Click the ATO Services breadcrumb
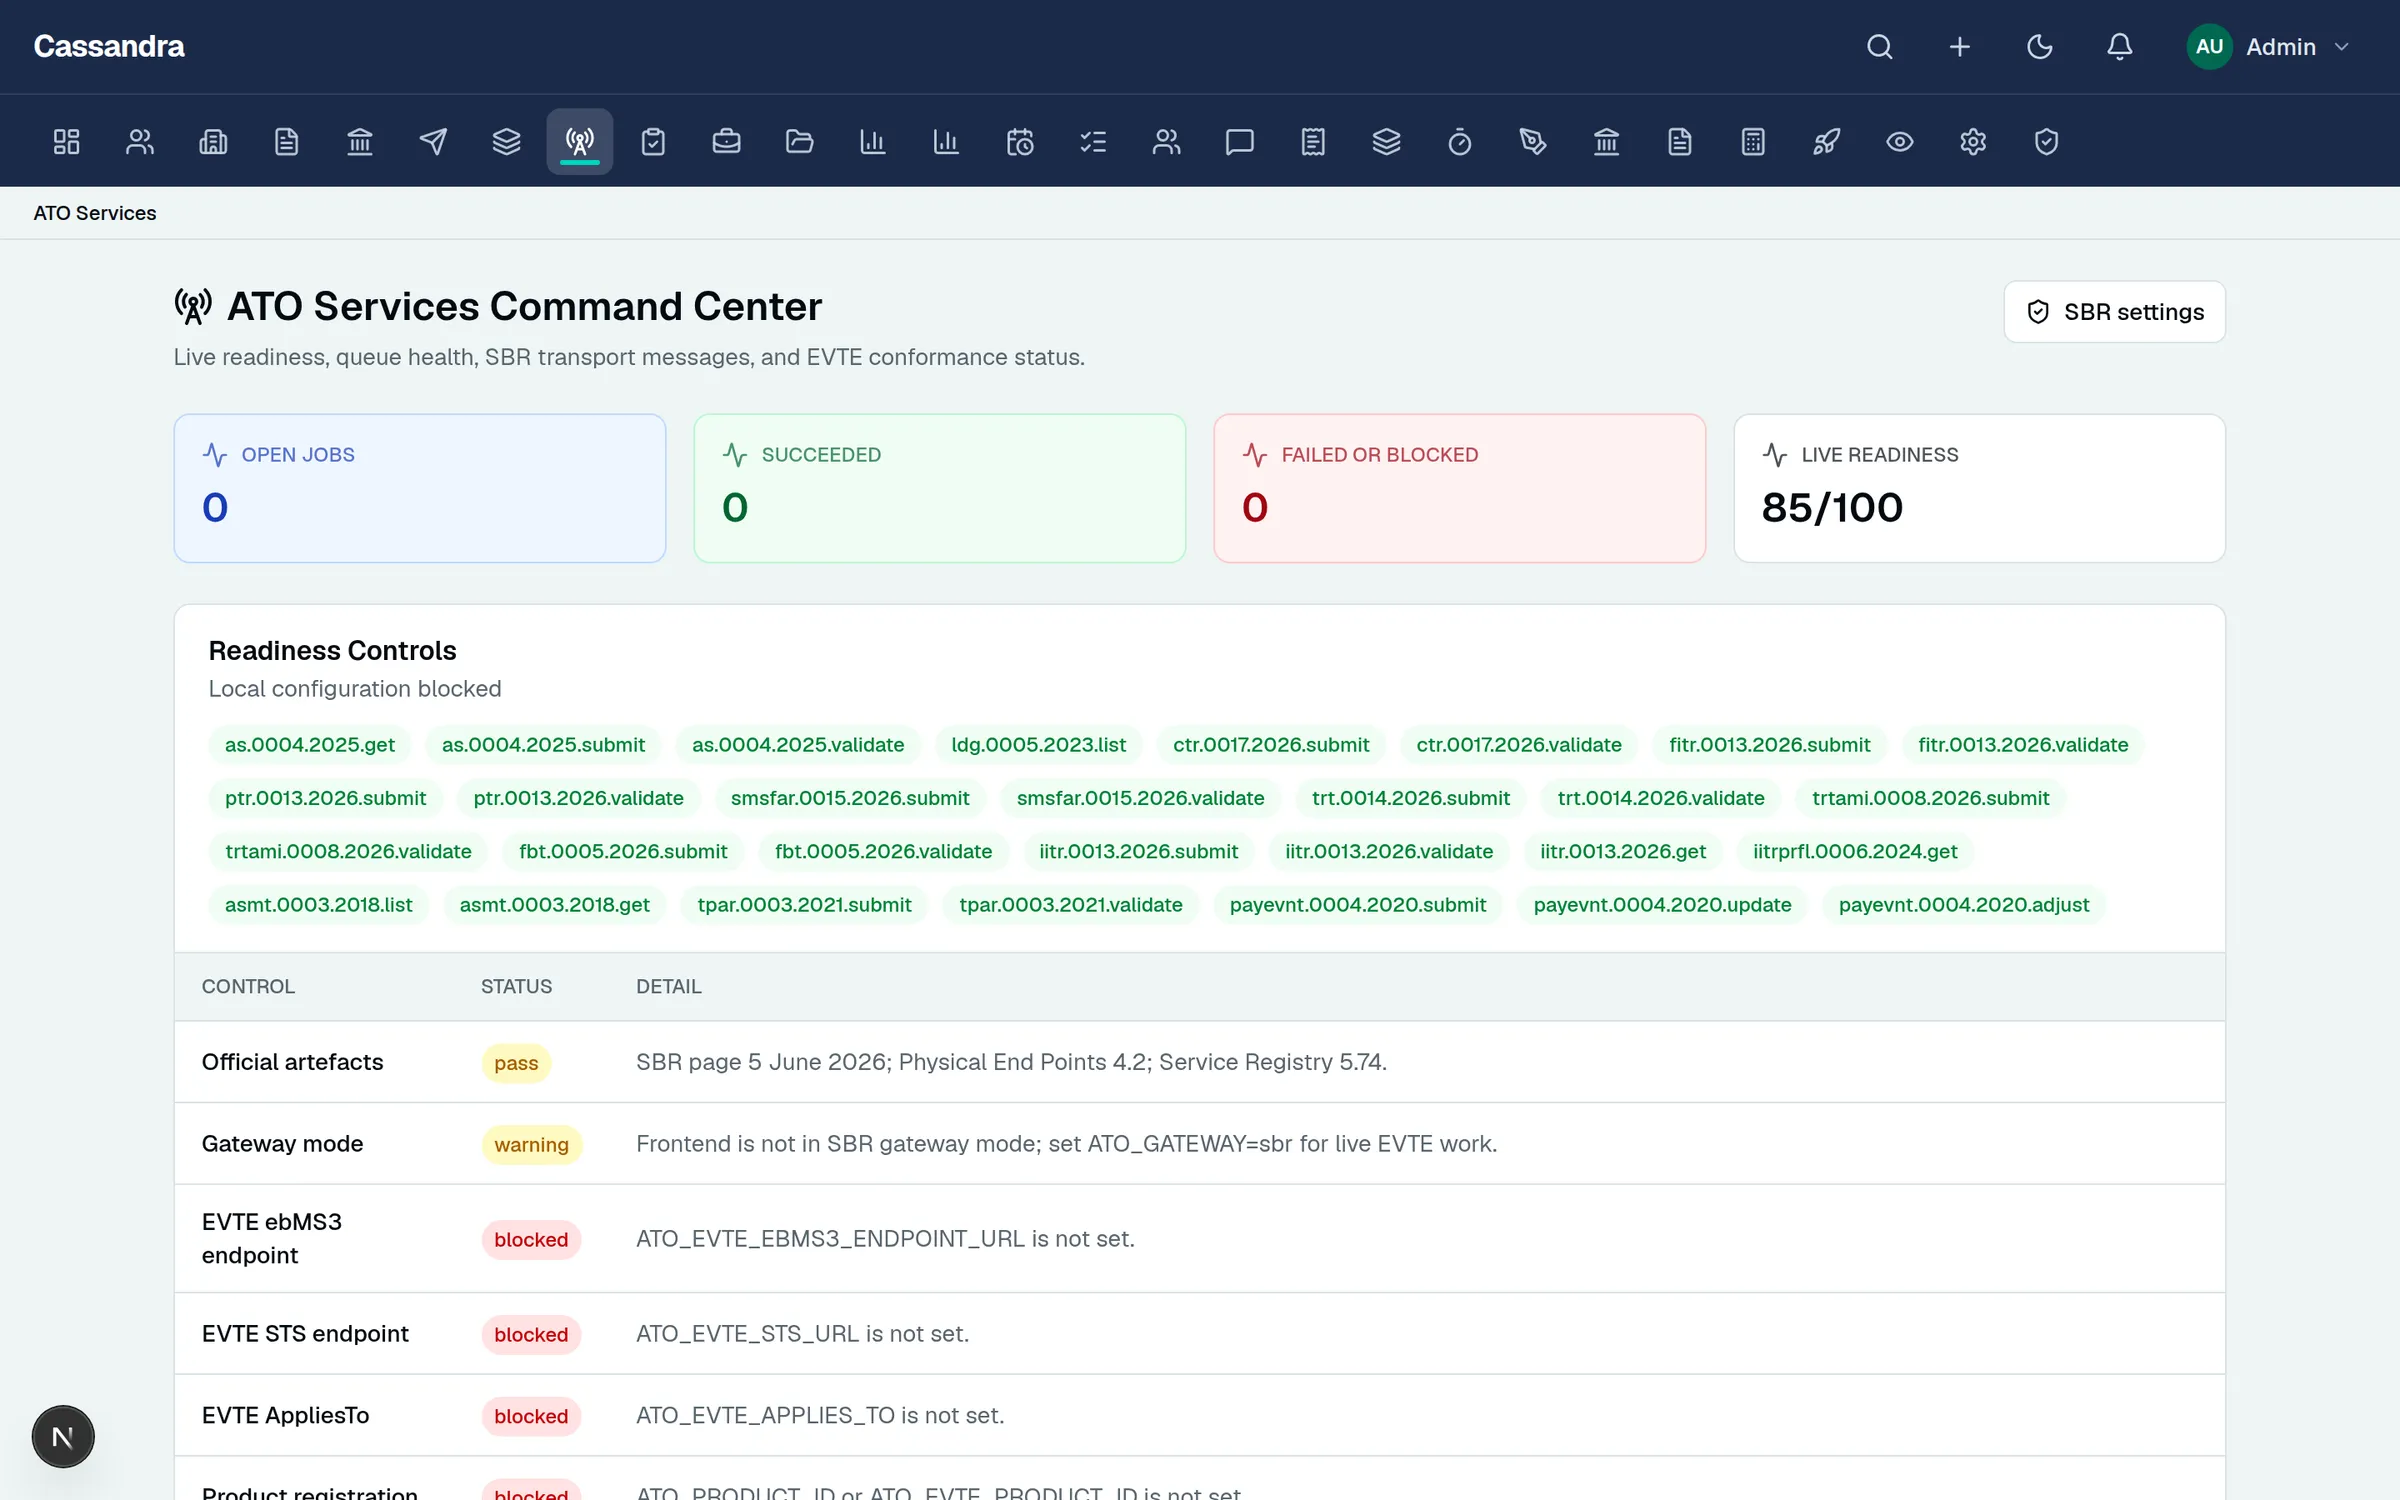This screenshot has width=2400, height=1500. 95,213
